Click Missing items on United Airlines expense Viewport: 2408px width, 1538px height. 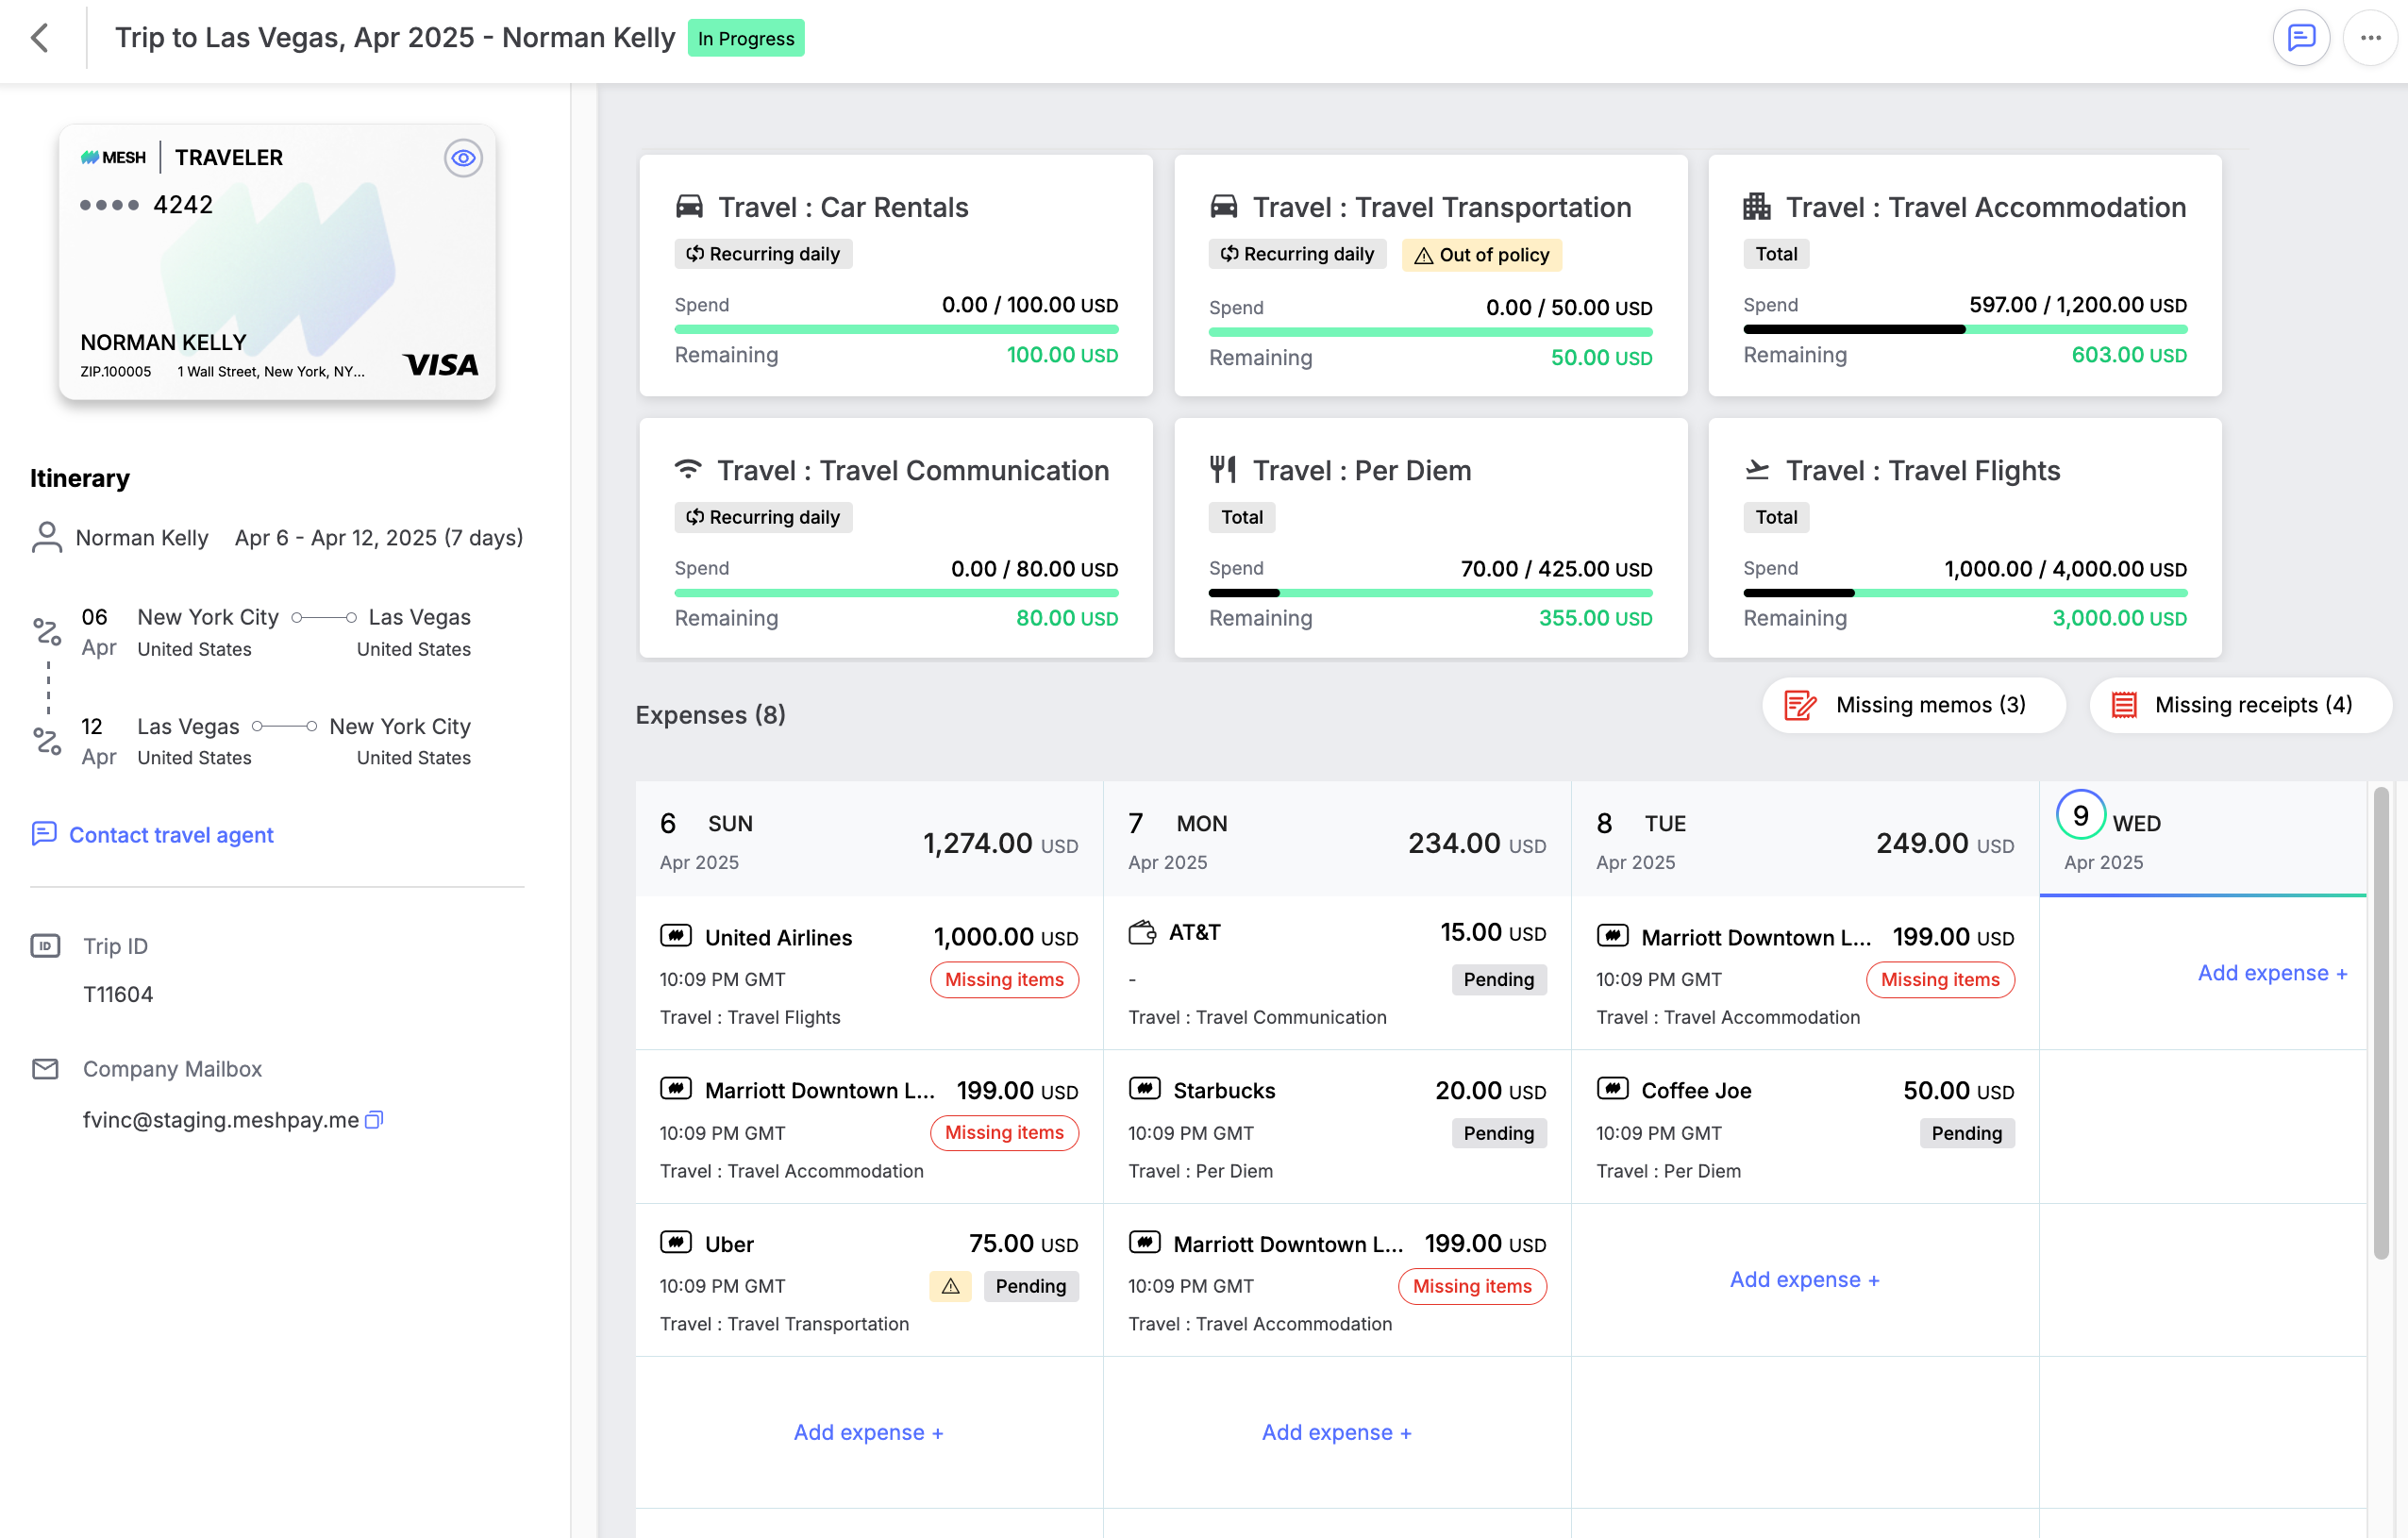pos(1004,980)
